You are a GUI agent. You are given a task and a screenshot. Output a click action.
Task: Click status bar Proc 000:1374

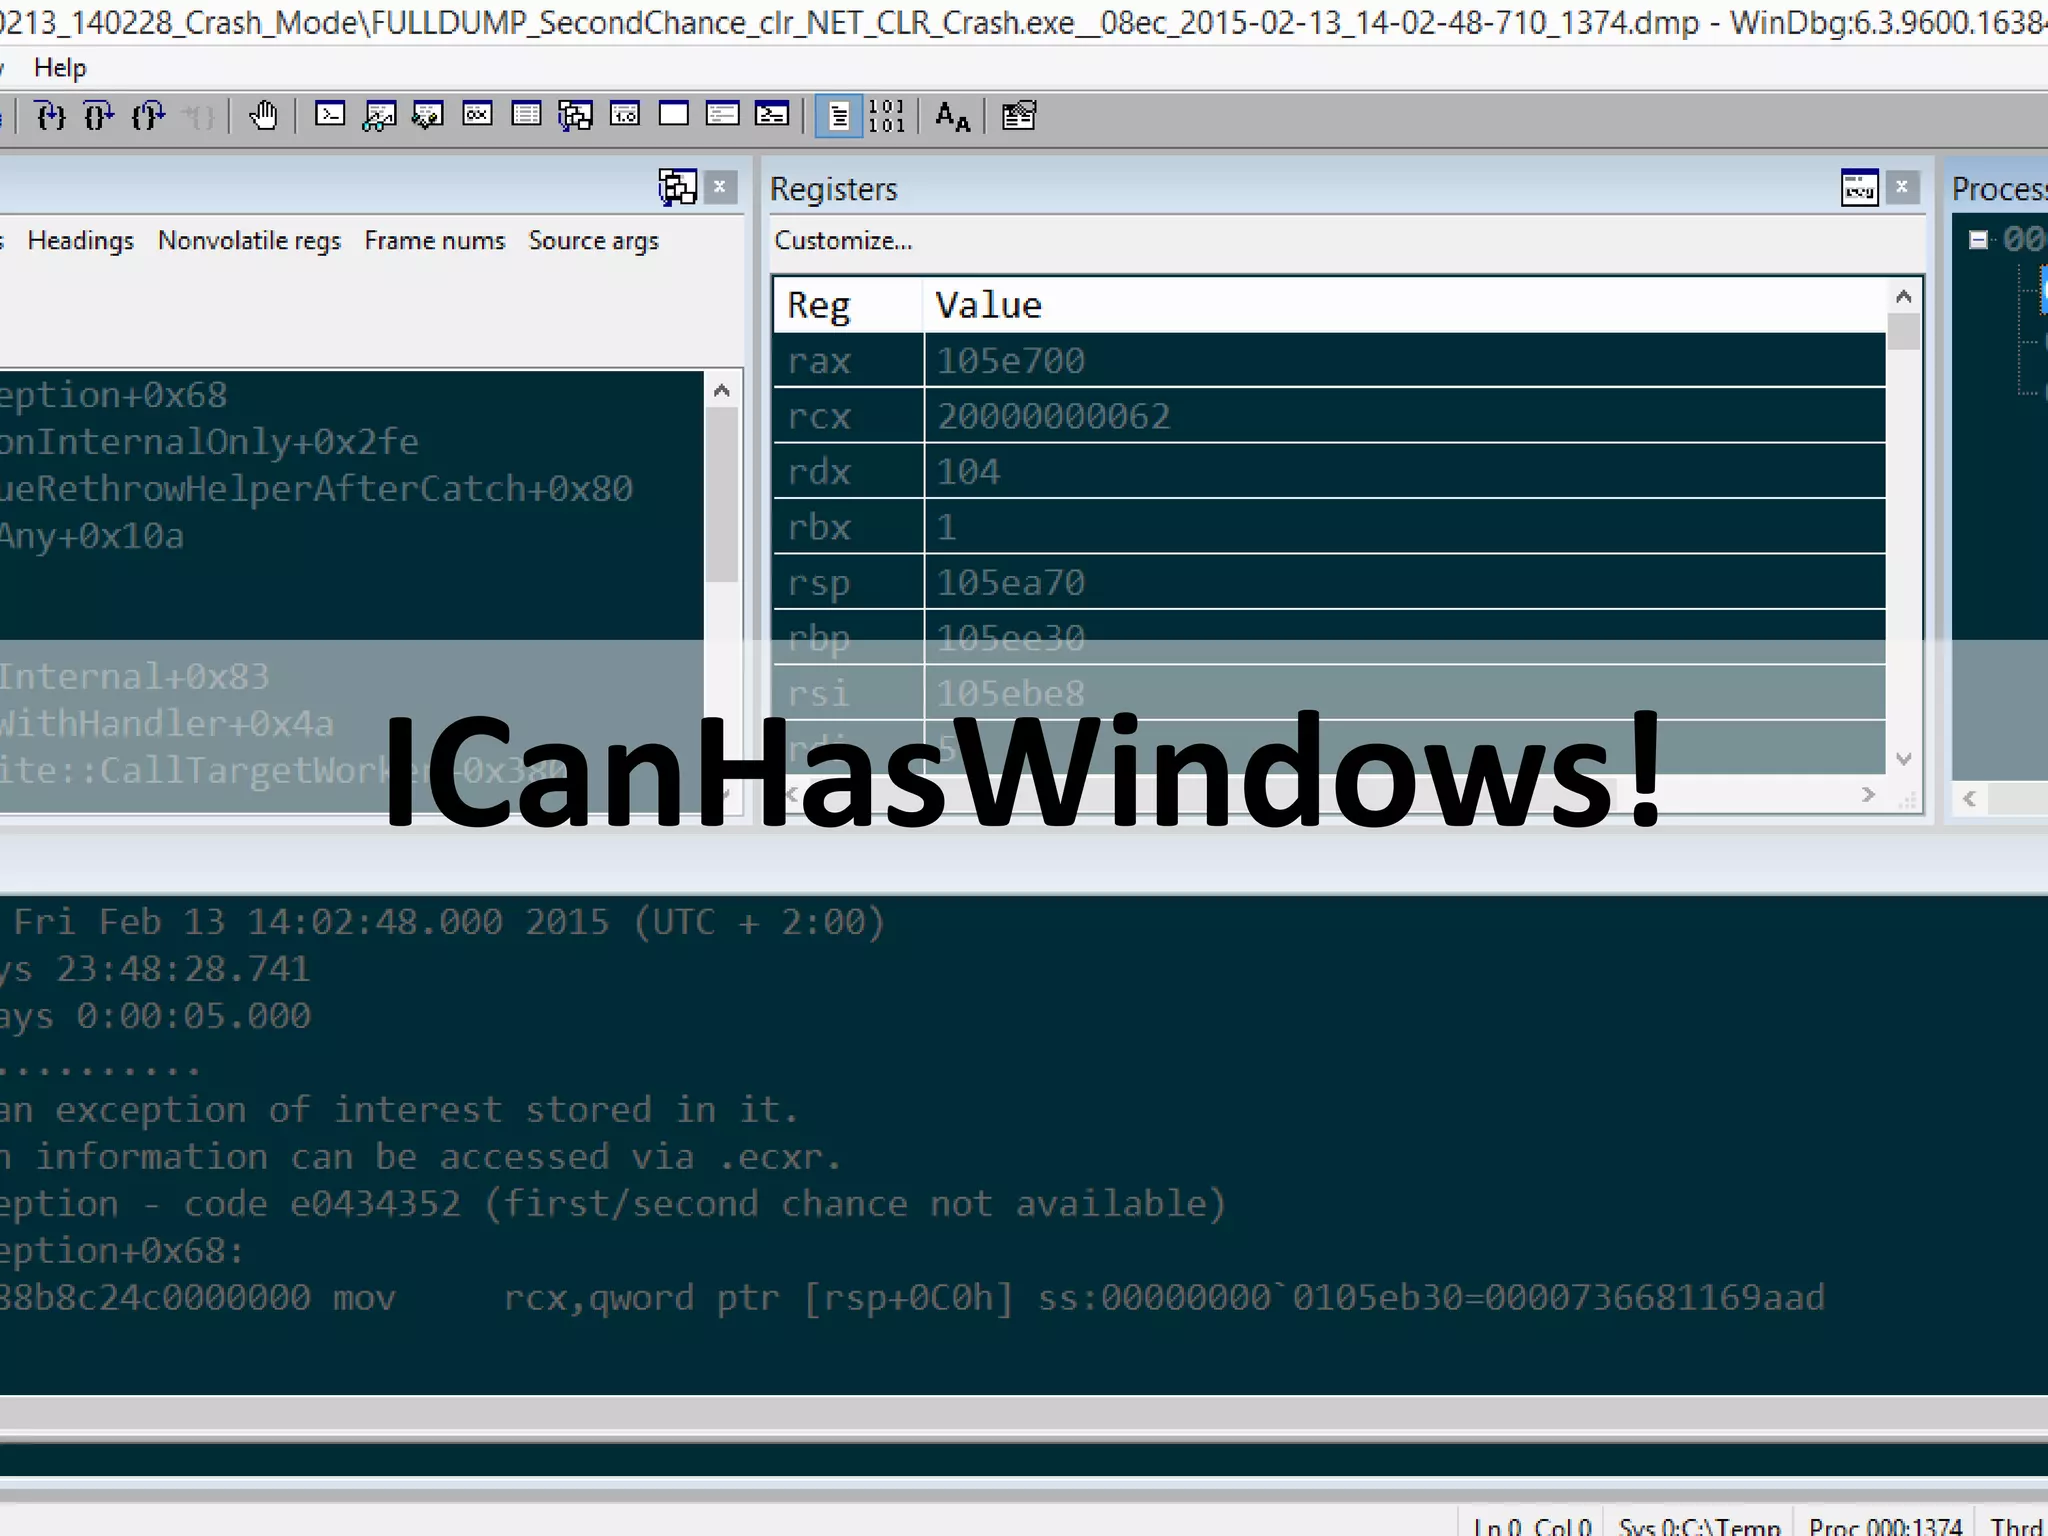coord(1885,1526)
